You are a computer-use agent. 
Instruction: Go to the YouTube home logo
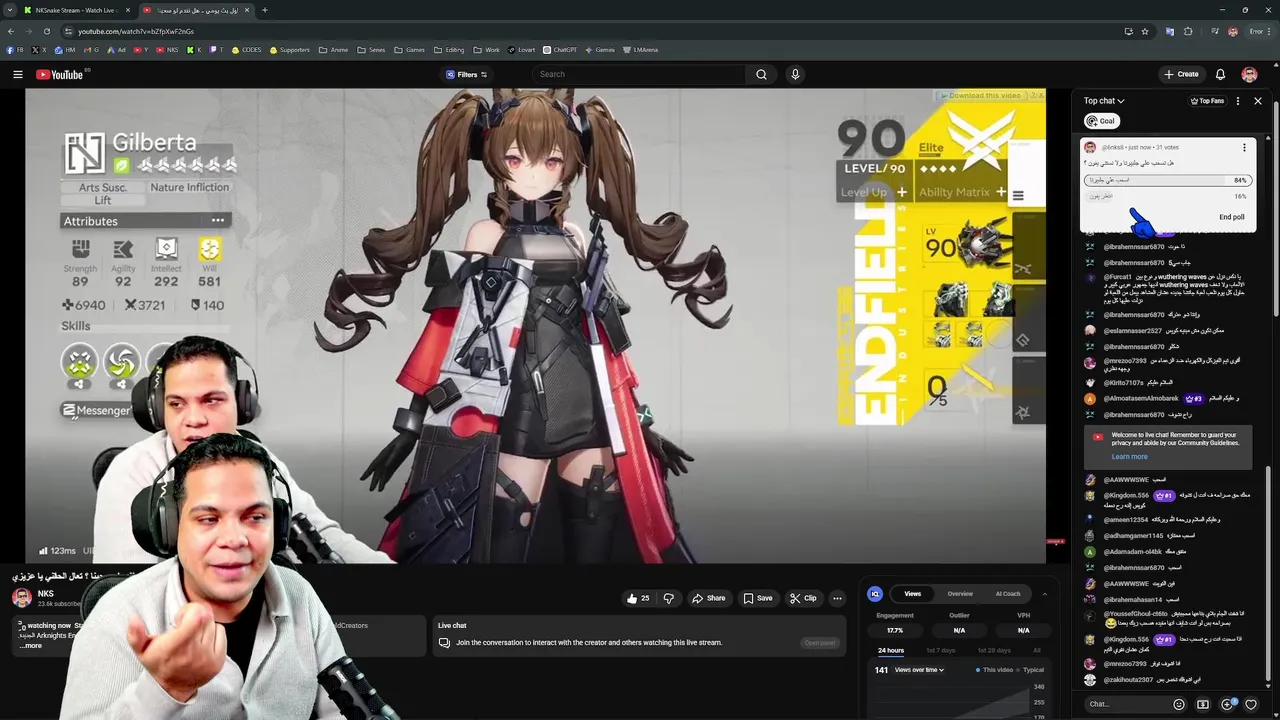tap(62, 74)
